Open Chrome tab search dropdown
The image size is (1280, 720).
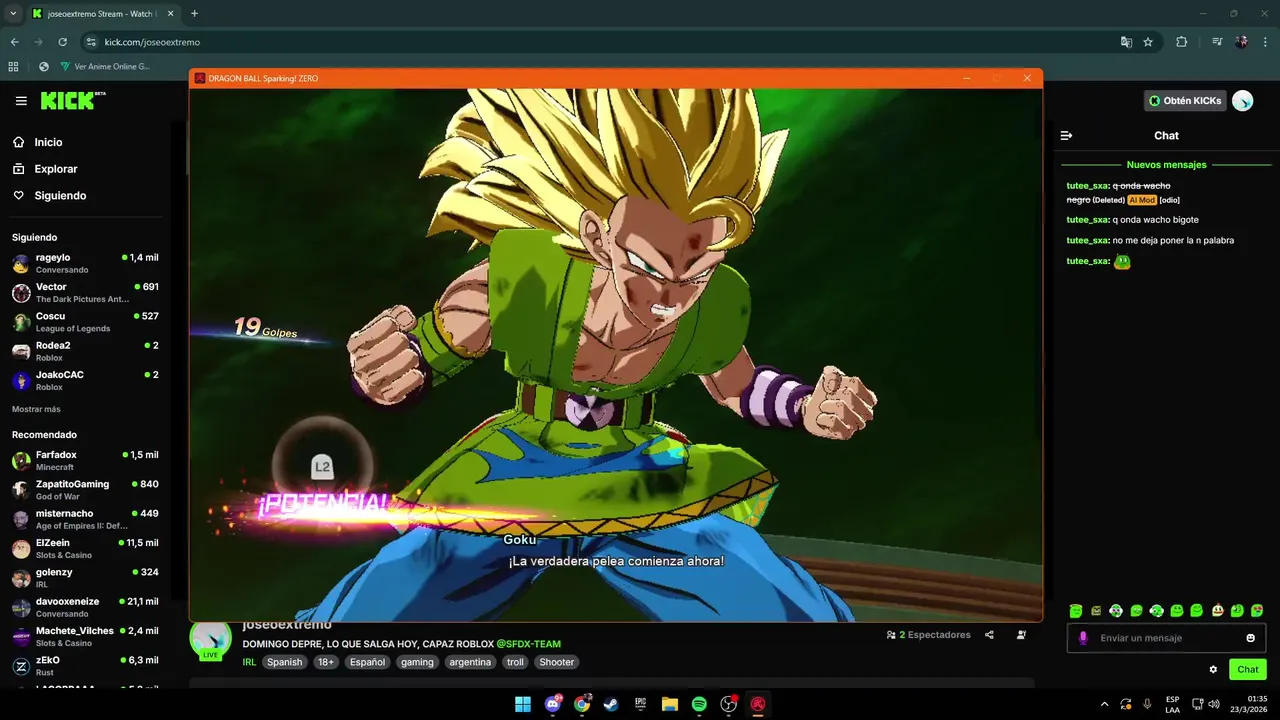click(x=13, y=13)
